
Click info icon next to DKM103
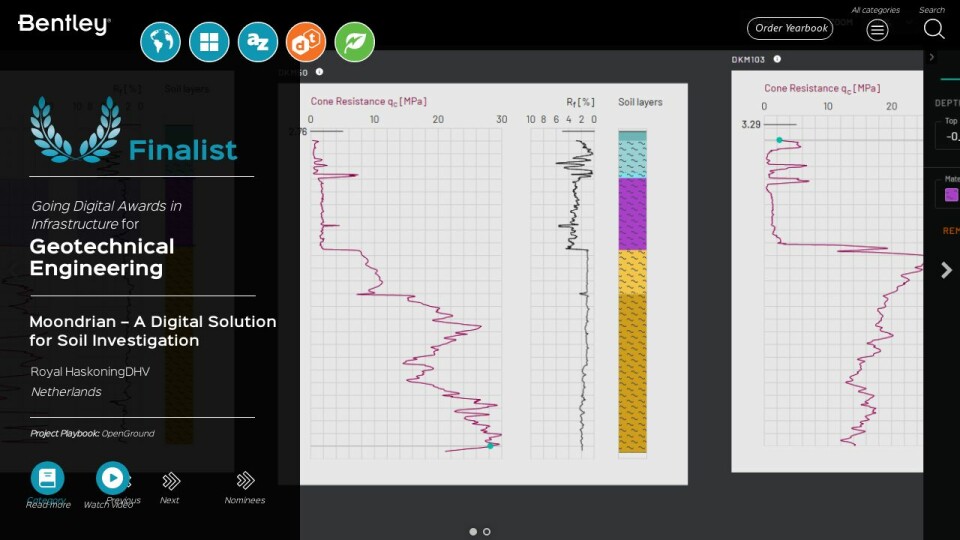(x=777, y=59)
